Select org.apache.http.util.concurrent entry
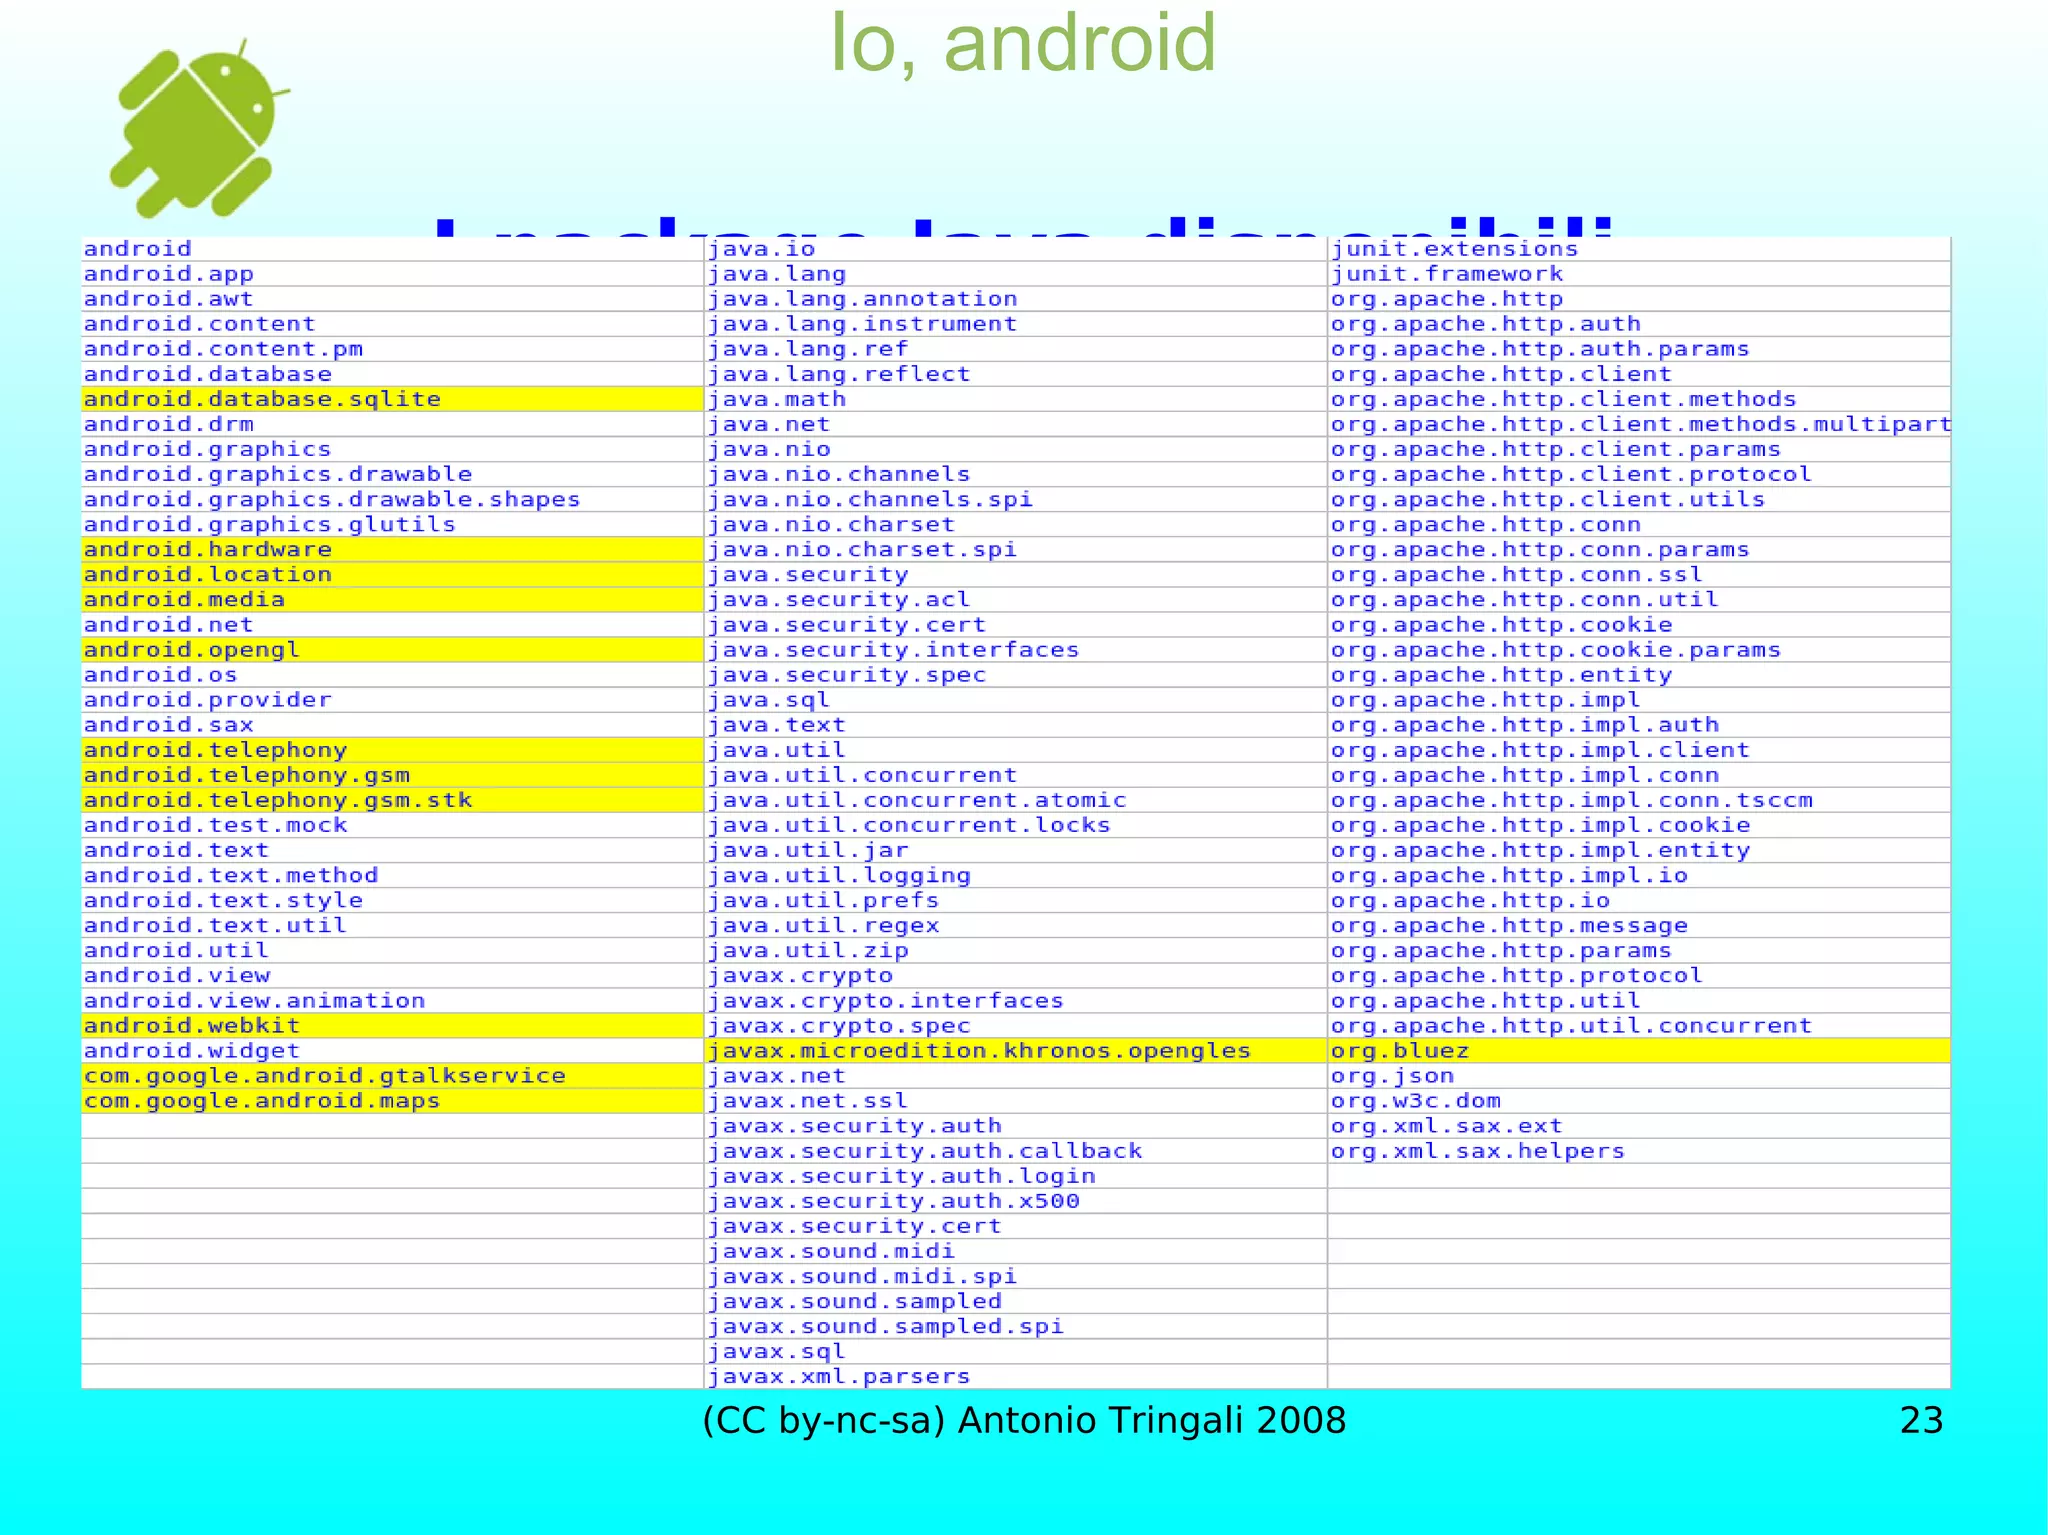Screen dimensions: 2048x1535 [x=1639, y=1026]
